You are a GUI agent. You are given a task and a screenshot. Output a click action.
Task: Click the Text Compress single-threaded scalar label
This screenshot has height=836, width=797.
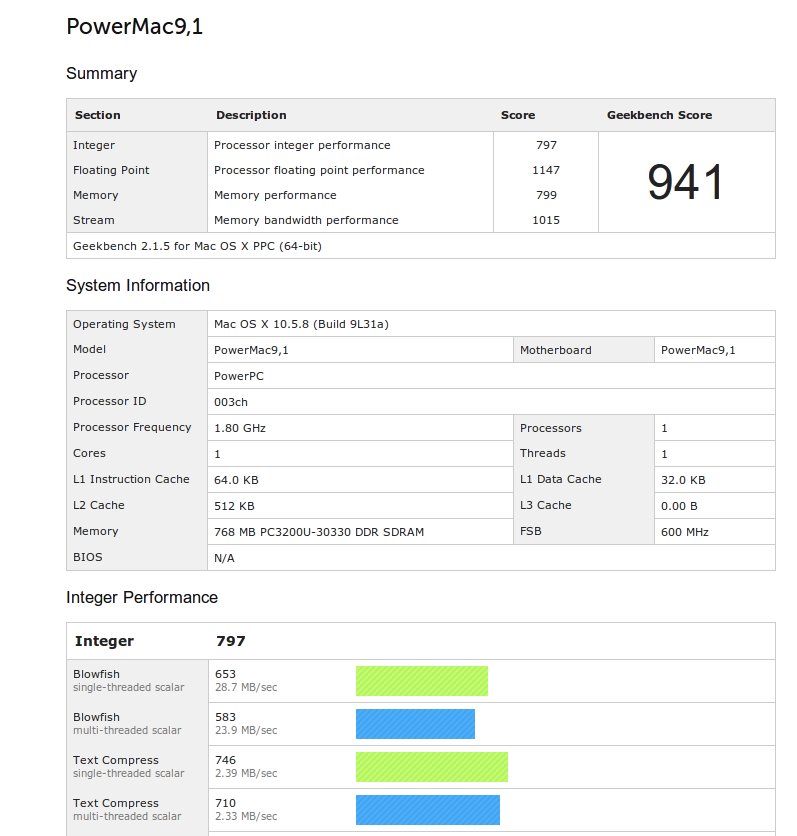click(128, 767)
